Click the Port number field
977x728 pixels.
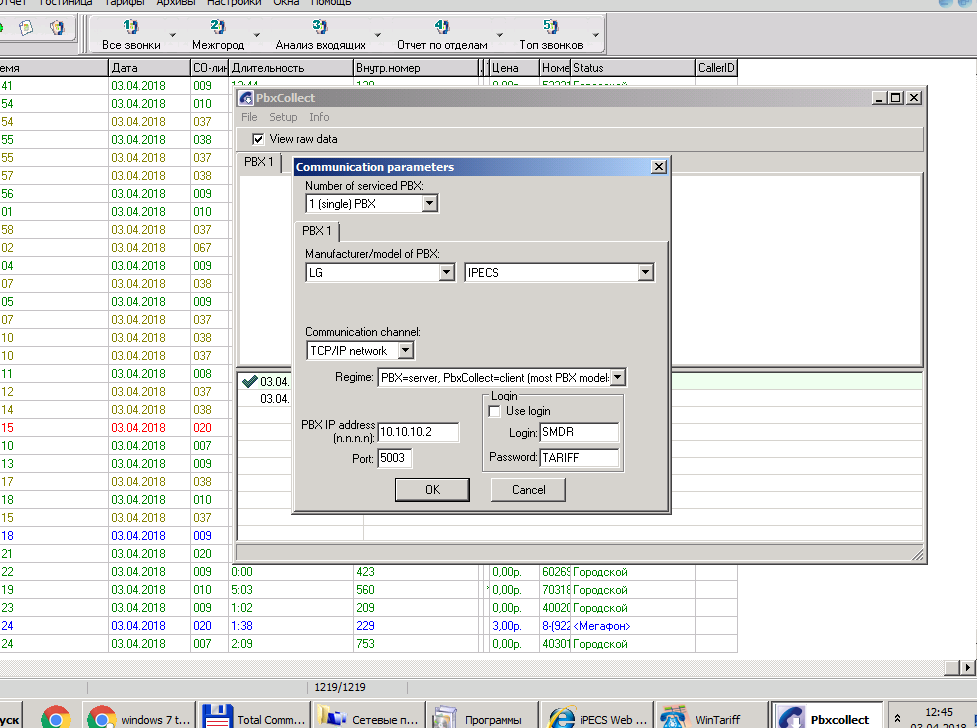pyautogui.click(x=395, y=459)
